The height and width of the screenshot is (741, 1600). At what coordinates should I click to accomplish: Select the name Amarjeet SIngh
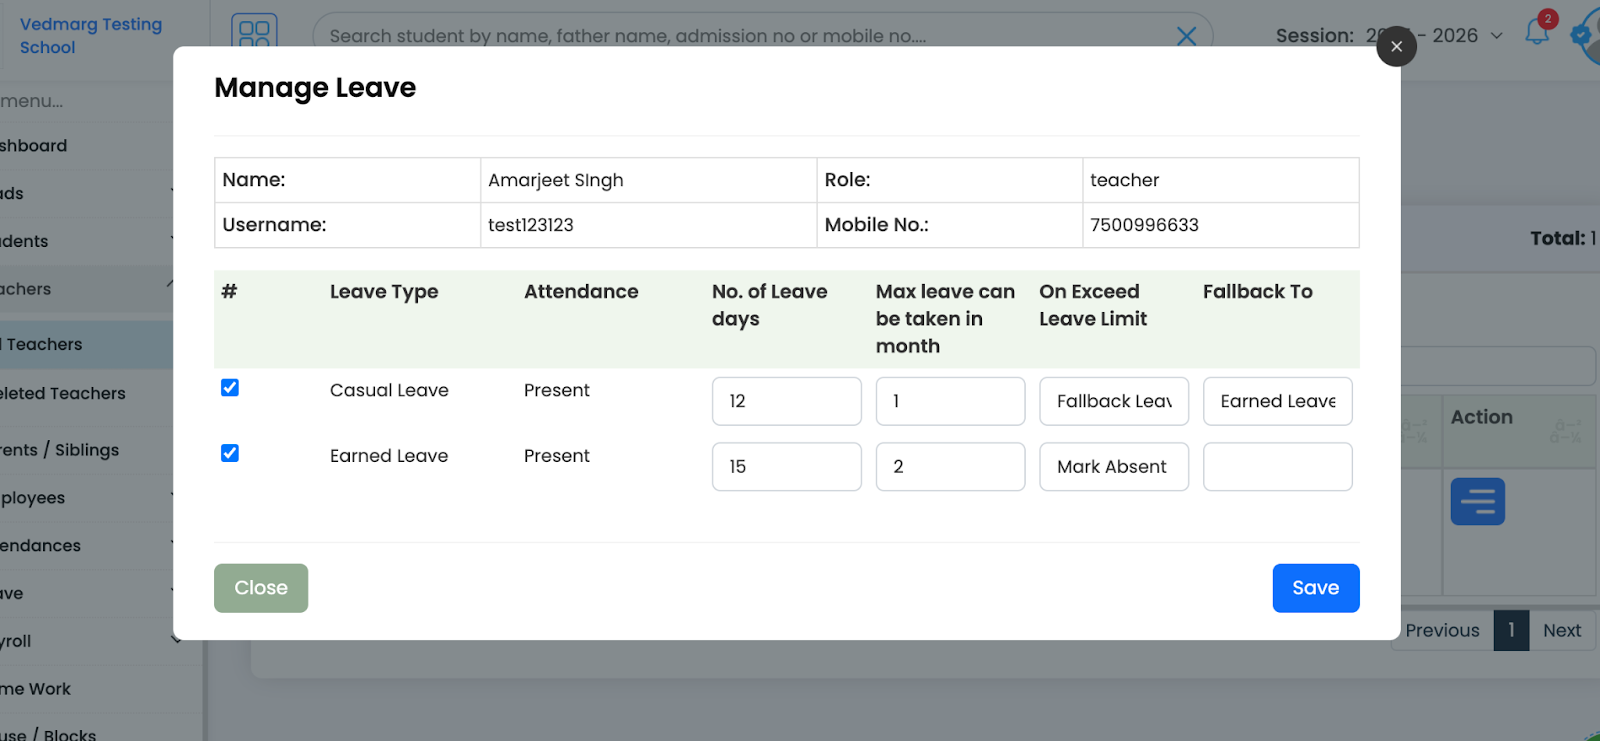click(555, 180)
